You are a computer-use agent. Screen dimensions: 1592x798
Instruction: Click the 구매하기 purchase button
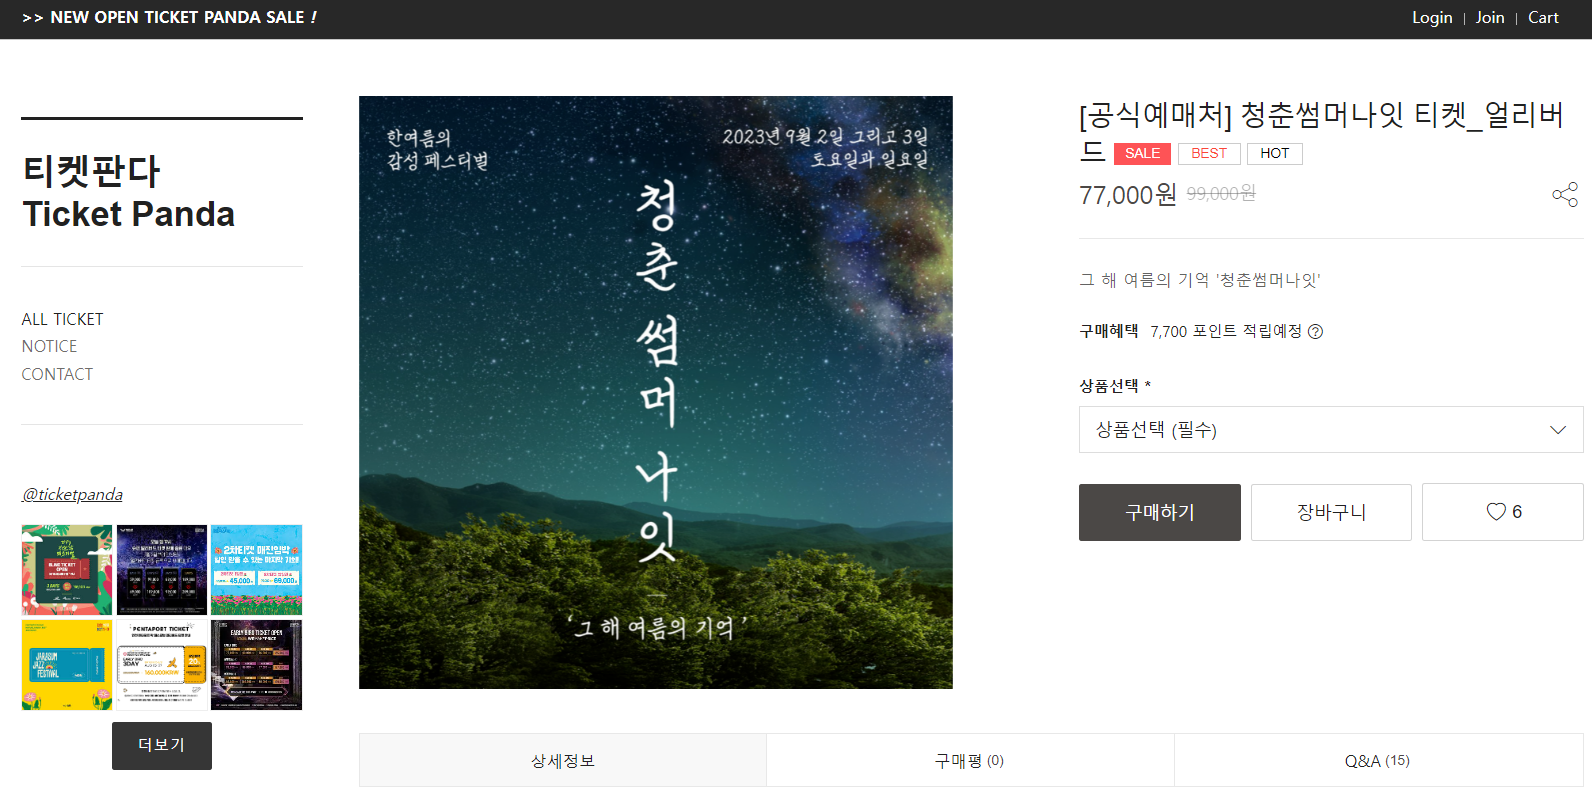[1160, 512]
